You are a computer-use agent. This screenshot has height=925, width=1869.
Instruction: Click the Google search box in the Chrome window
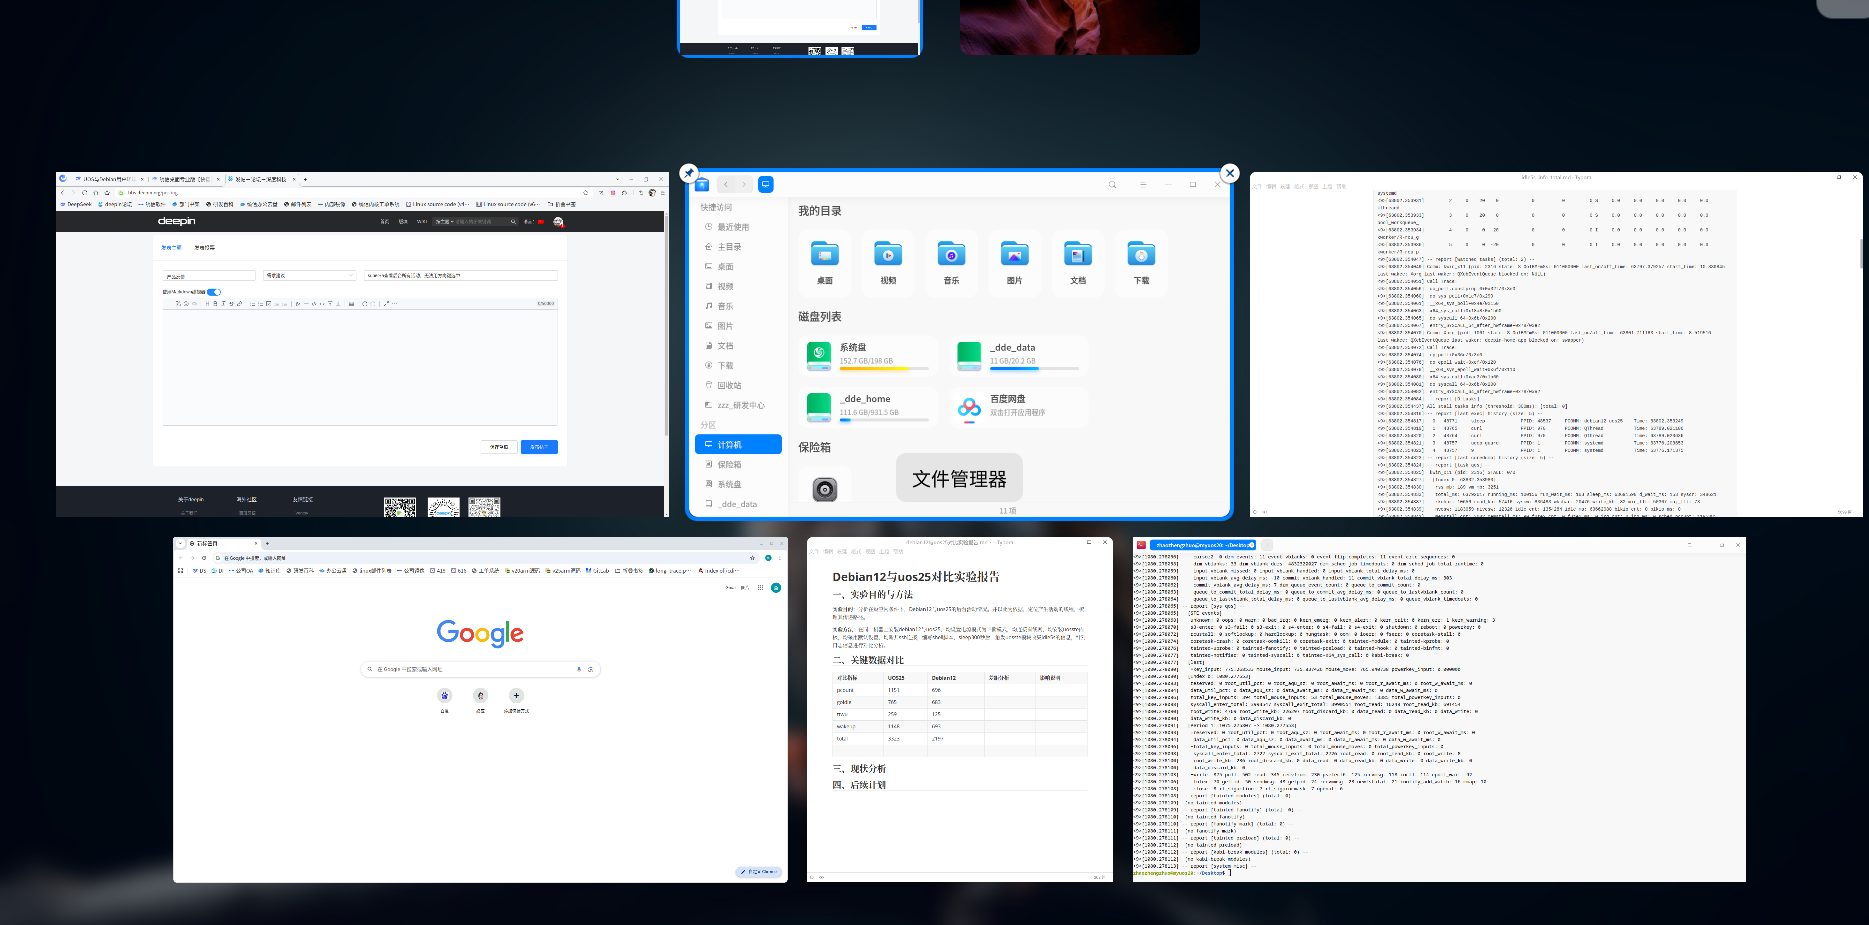pos(480,669)
